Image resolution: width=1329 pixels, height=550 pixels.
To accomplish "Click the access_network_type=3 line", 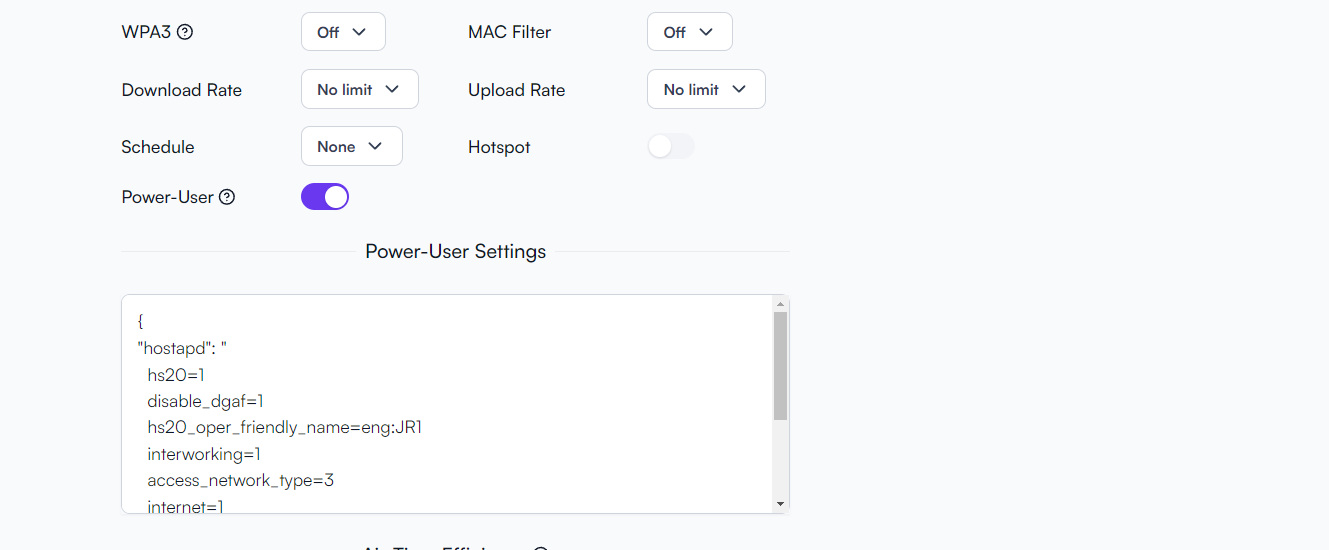I will coord(241,481).
